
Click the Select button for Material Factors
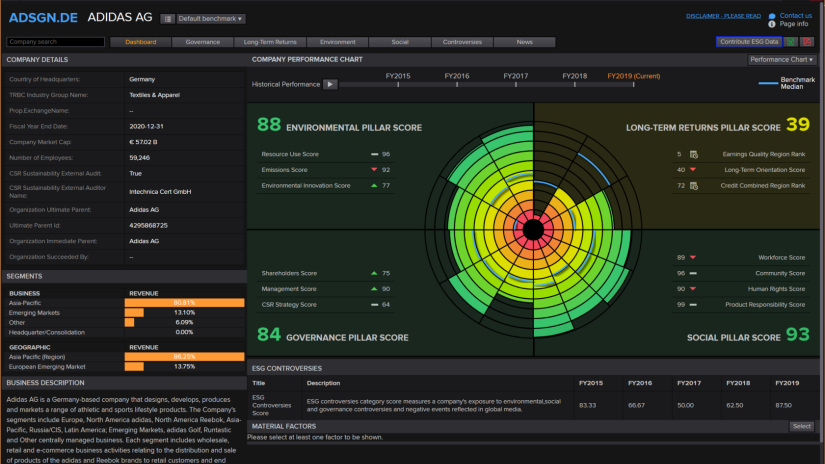pos(801,427)
